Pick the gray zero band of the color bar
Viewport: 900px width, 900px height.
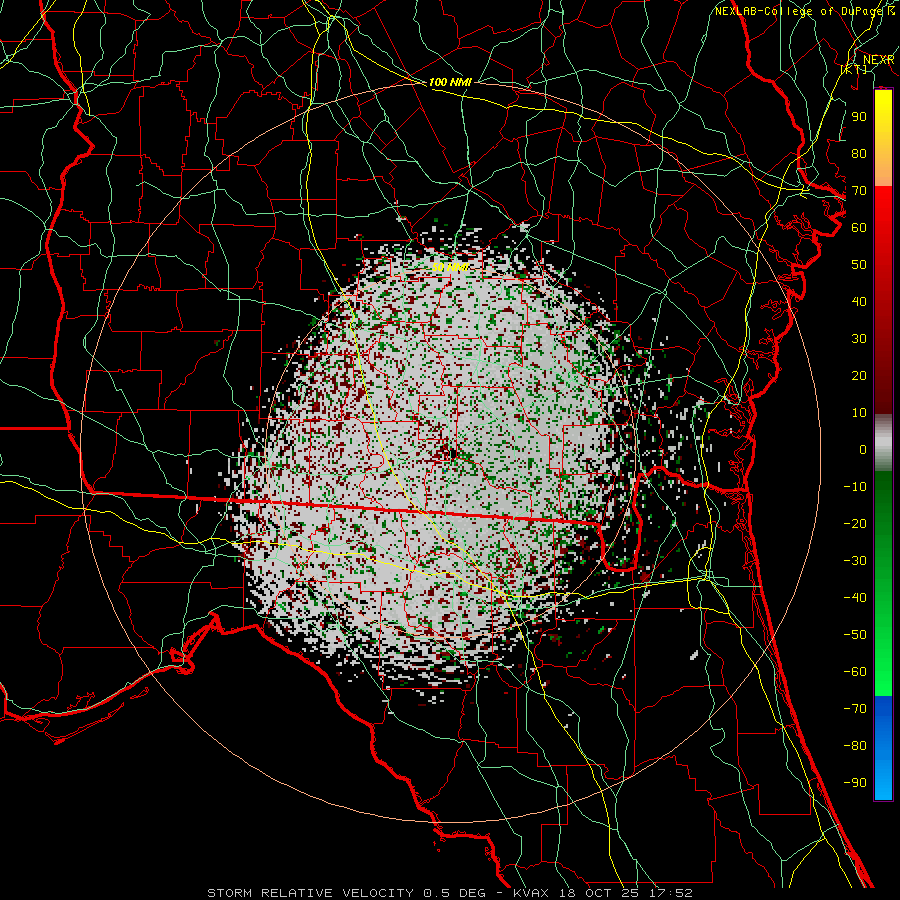point(883,443)
